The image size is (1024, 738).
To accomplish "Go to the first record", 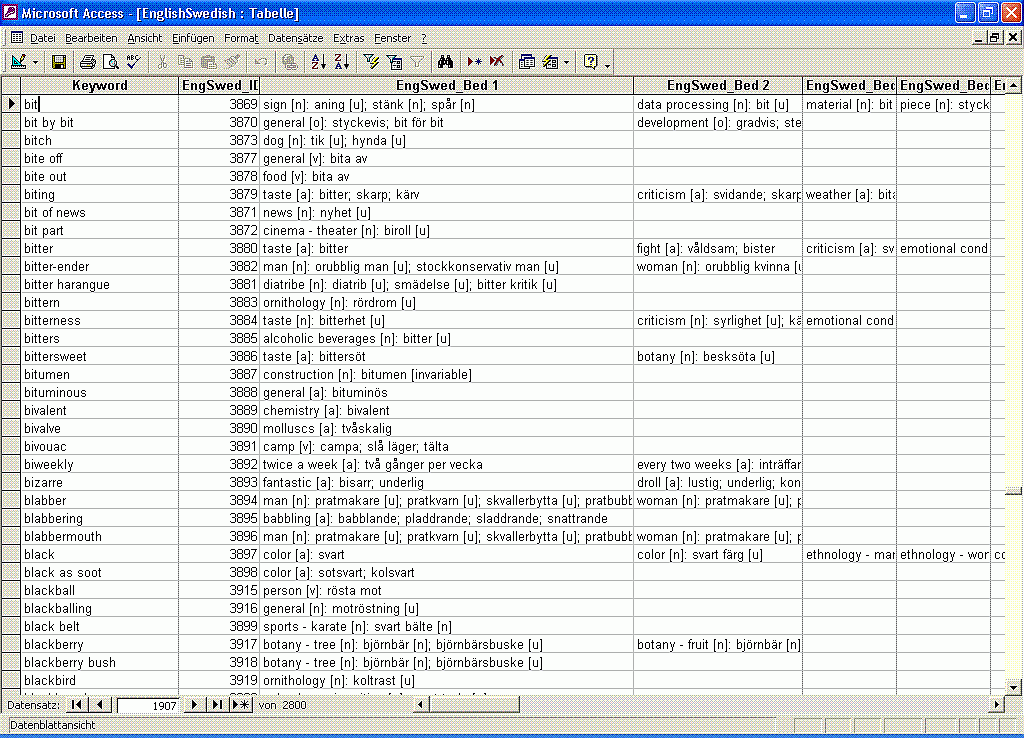I will [x=77, y=705].
